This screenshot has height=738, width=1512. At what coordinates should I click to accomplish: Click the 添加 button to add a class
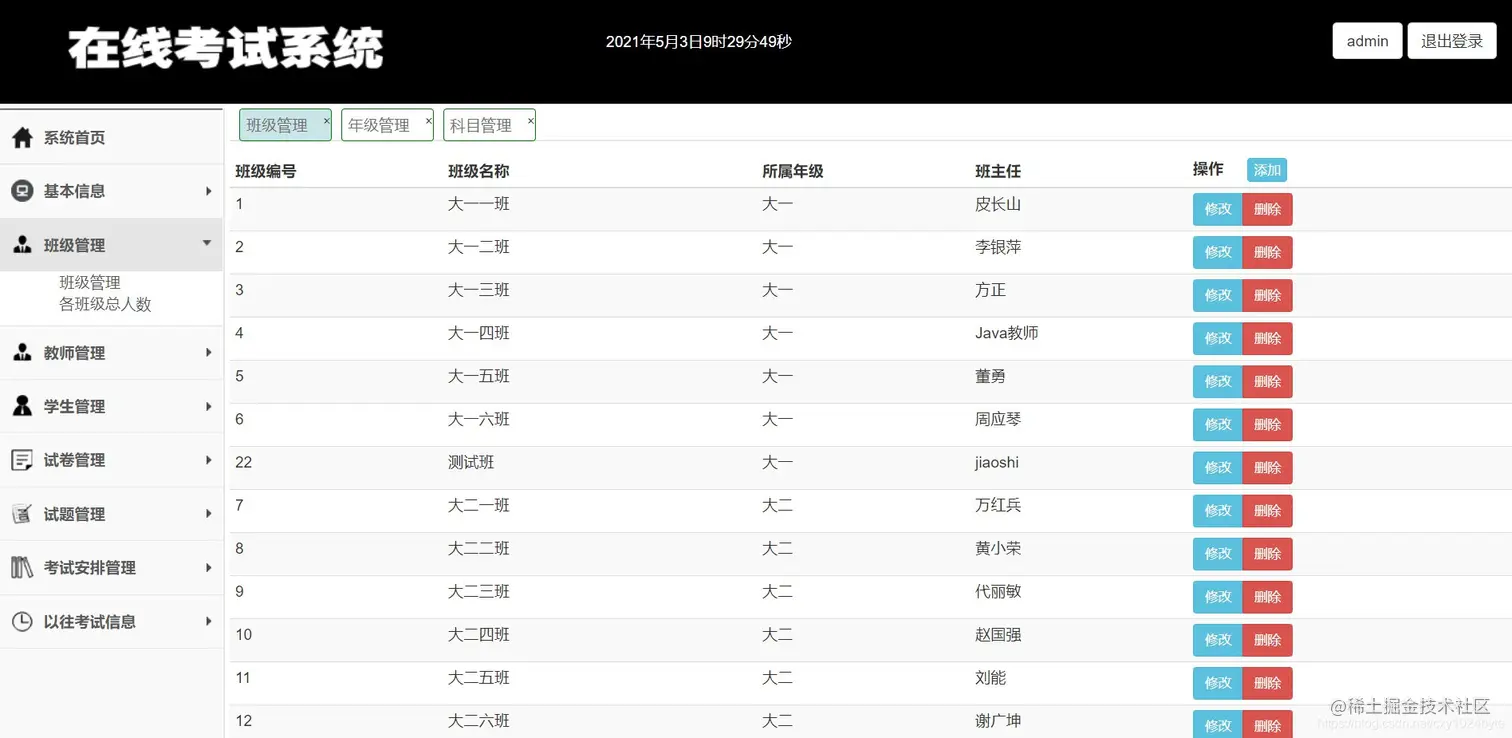(1266, 170)
